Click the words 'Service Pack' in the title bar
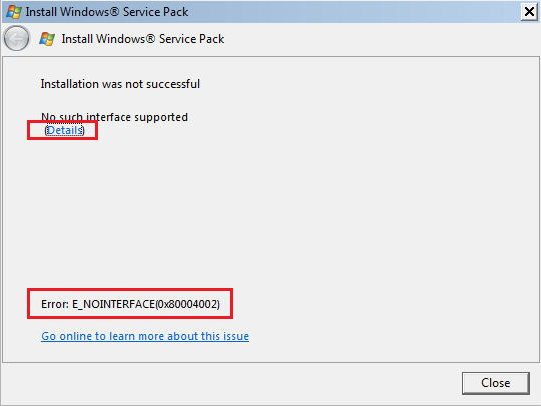This screenshot has width=541, height=406. click(x=156, y=12)
